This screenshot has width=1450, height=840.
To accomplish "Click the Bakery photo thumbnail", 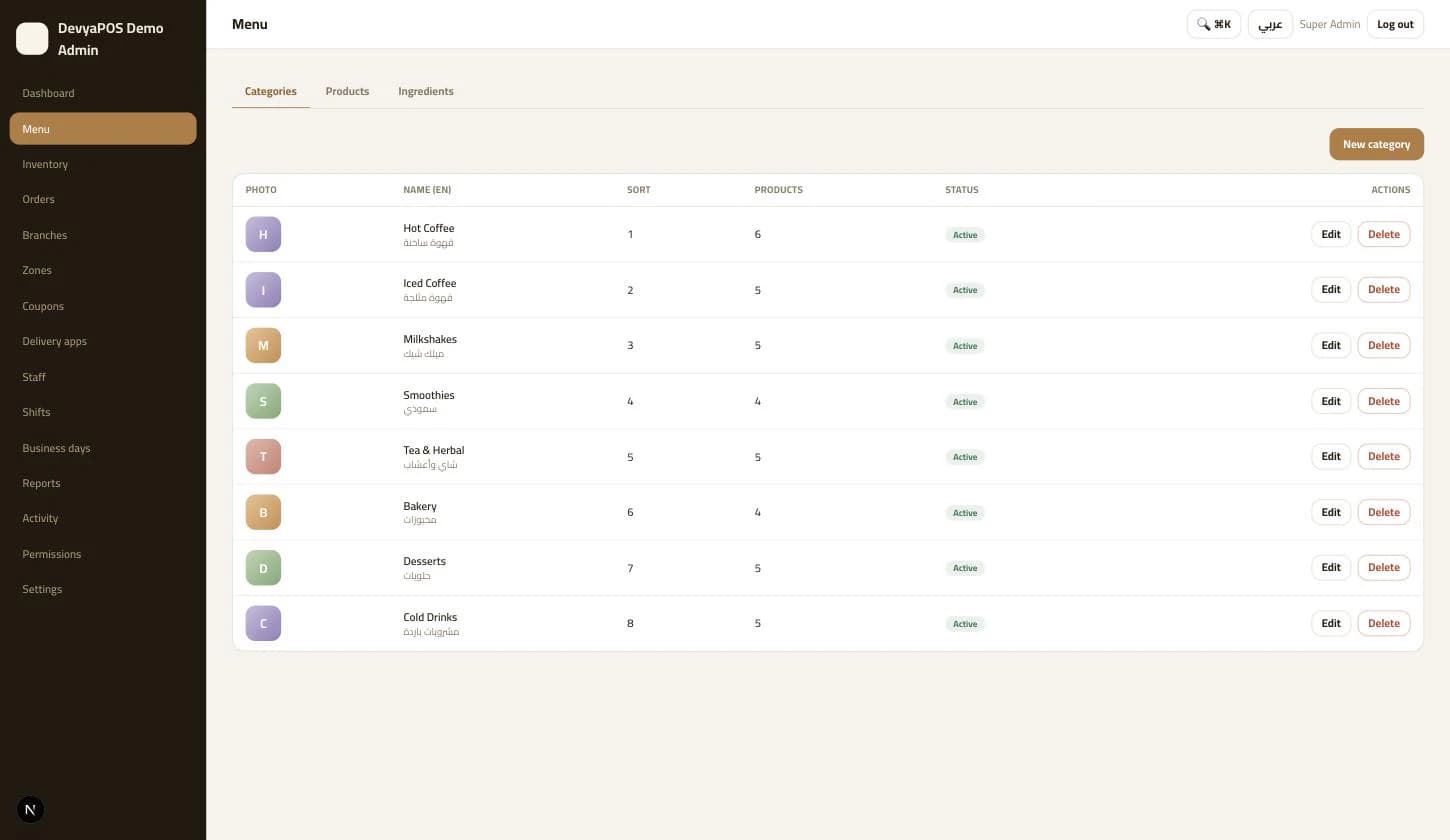I will tap(263, 512).
